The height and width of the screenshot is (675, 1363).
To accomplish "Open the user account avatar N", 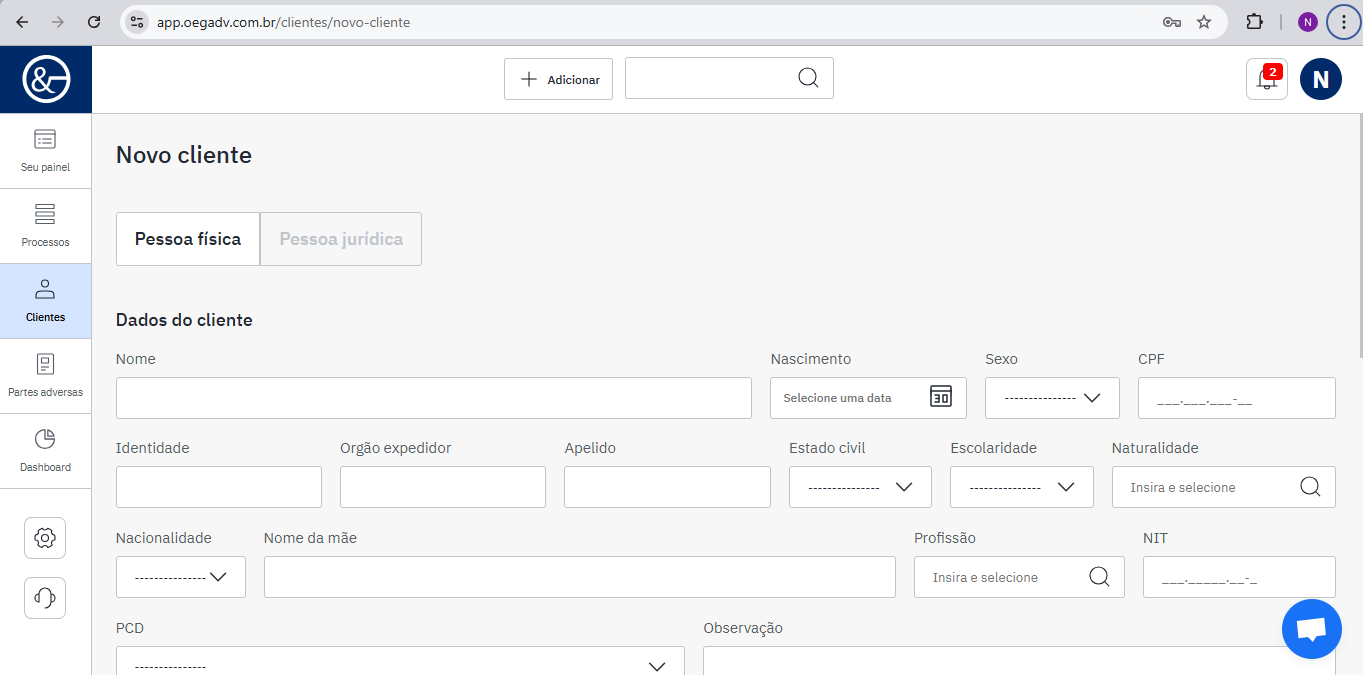I will (x=1321, y=79).
